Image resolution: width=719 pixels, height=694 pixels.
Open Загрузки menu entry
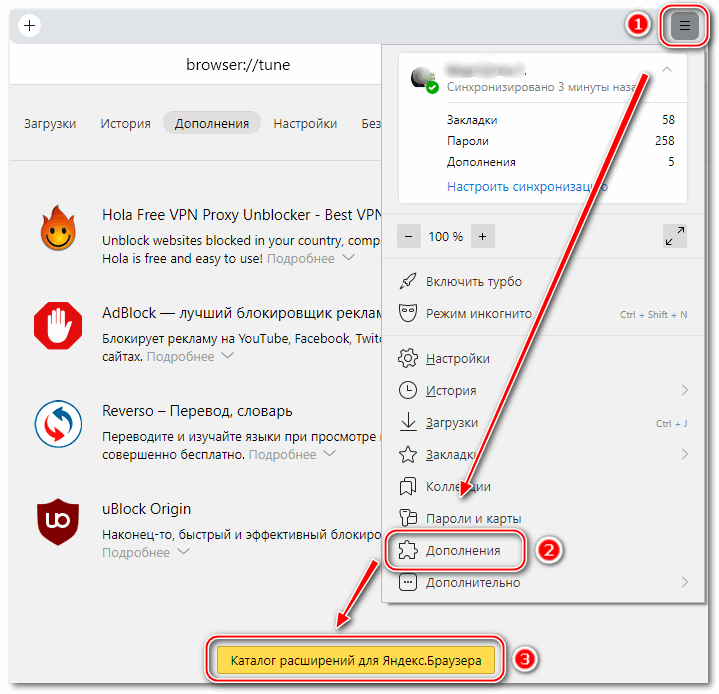(x=543, y=422)
